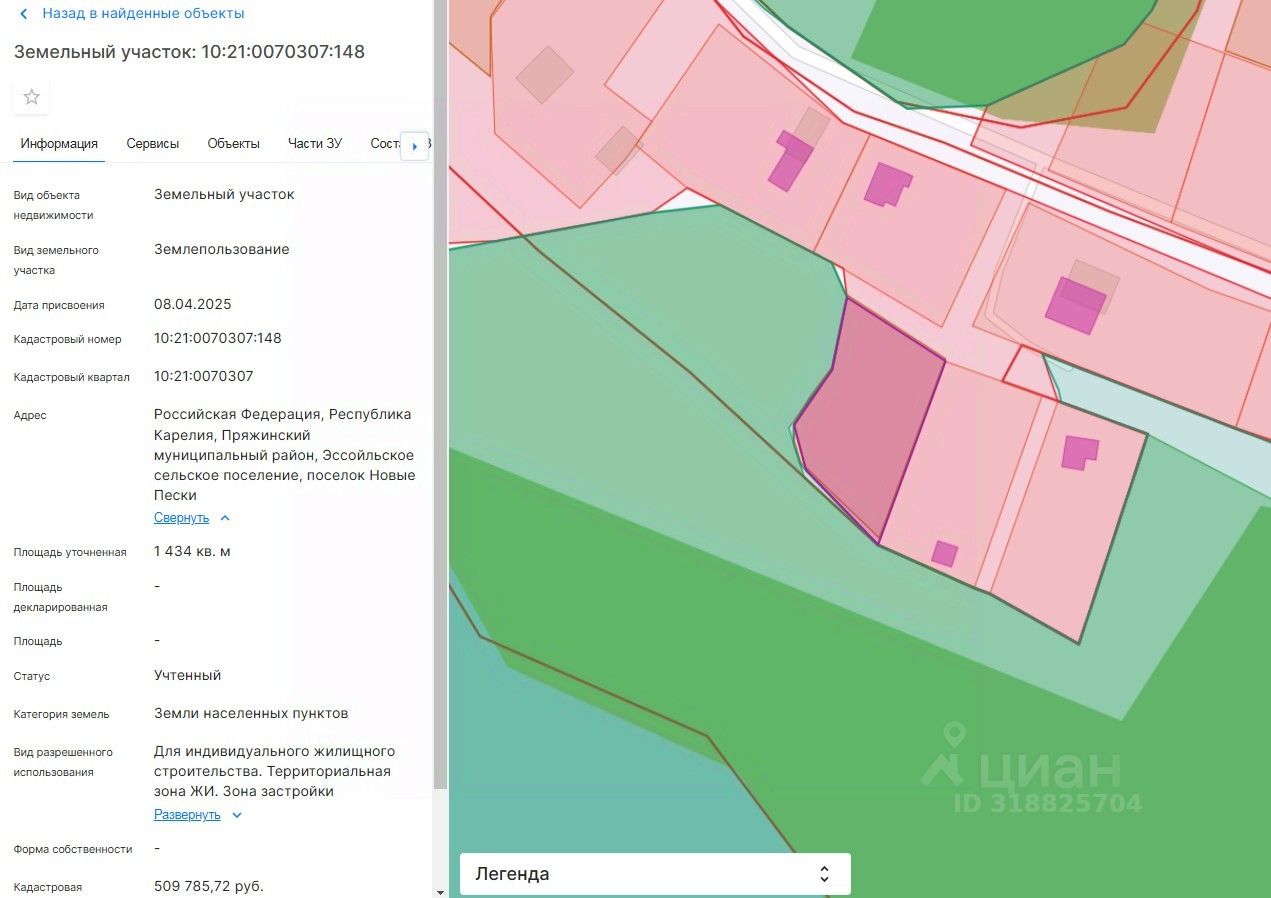The width and height of the screenshot is (1271, 898).
Task: Open the Объекты tab
Action: click(234, 144)
